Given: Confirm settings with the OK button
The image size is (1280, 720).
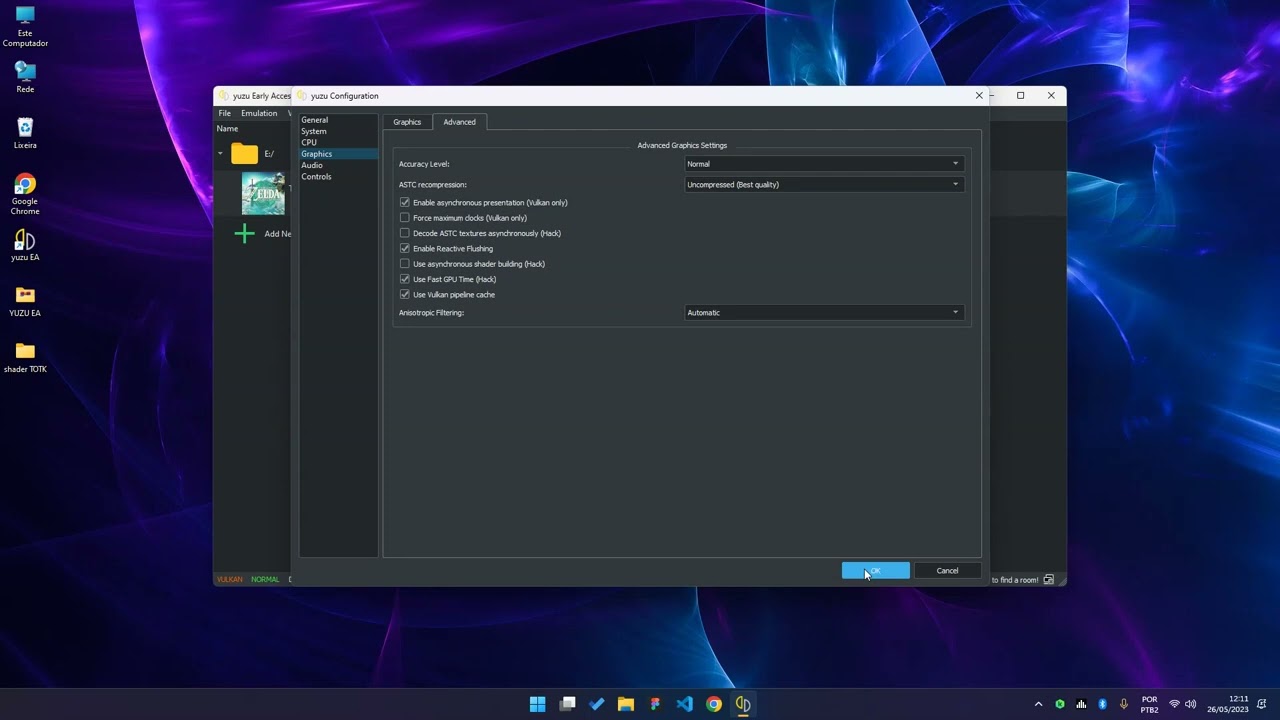Looking at the screenshot, I should pos(876,571).
